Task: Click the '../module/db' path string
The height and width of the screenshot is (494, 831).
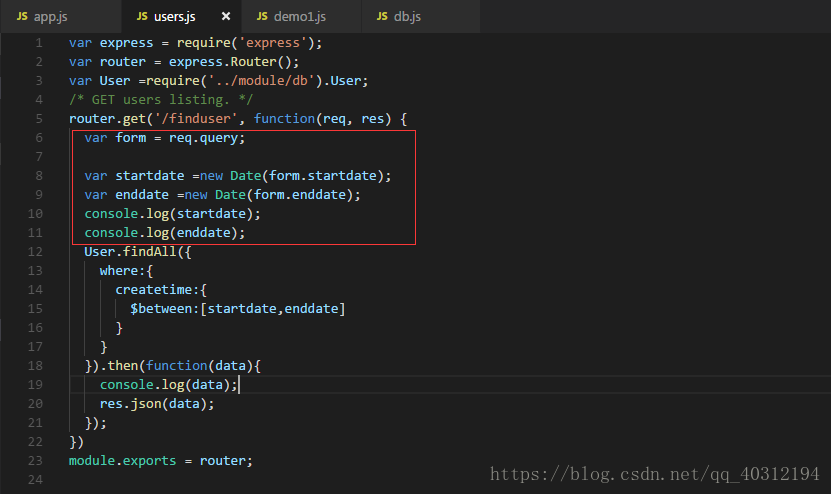Action: click(265, 81)
